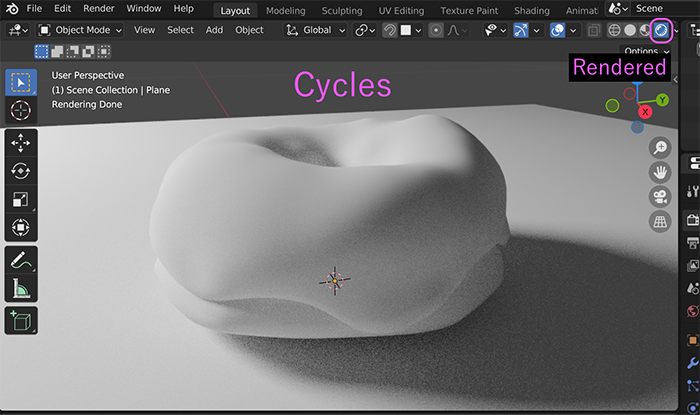This screenshot has height=415, width=700.
Task: Open the Window menu
Action: [x=144, y=8]
